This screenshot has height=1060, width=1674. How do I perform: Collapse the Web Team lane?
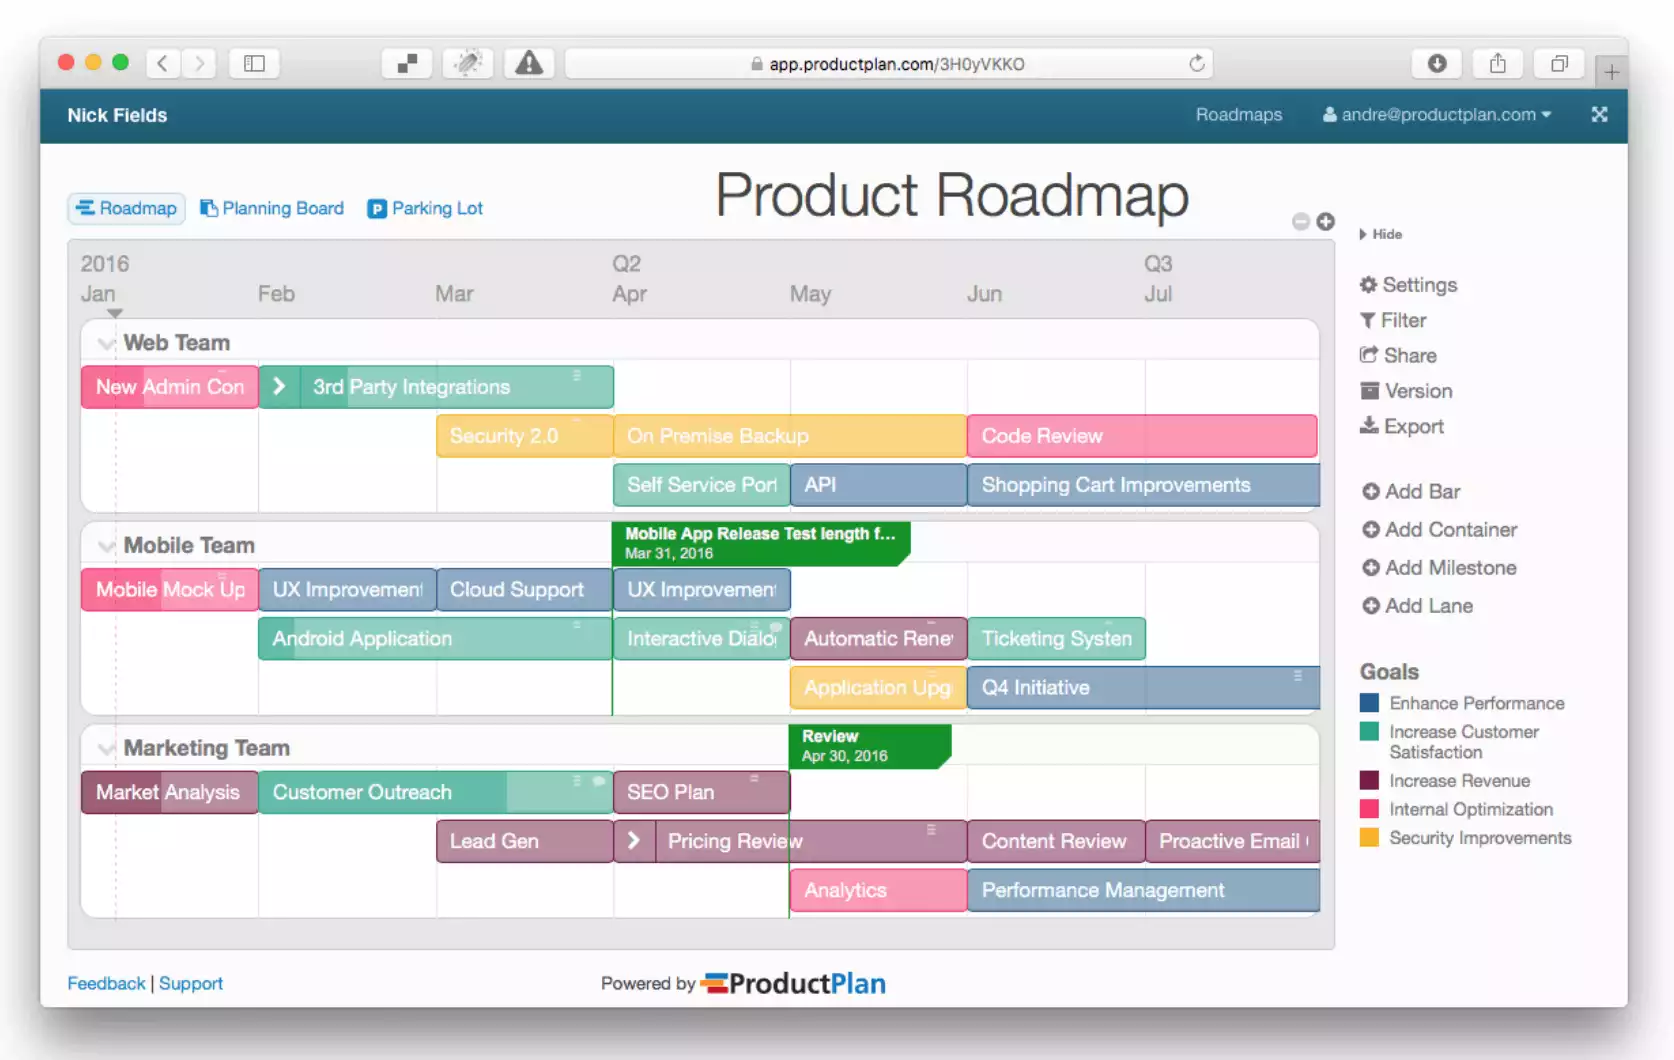tap(106, 344)
